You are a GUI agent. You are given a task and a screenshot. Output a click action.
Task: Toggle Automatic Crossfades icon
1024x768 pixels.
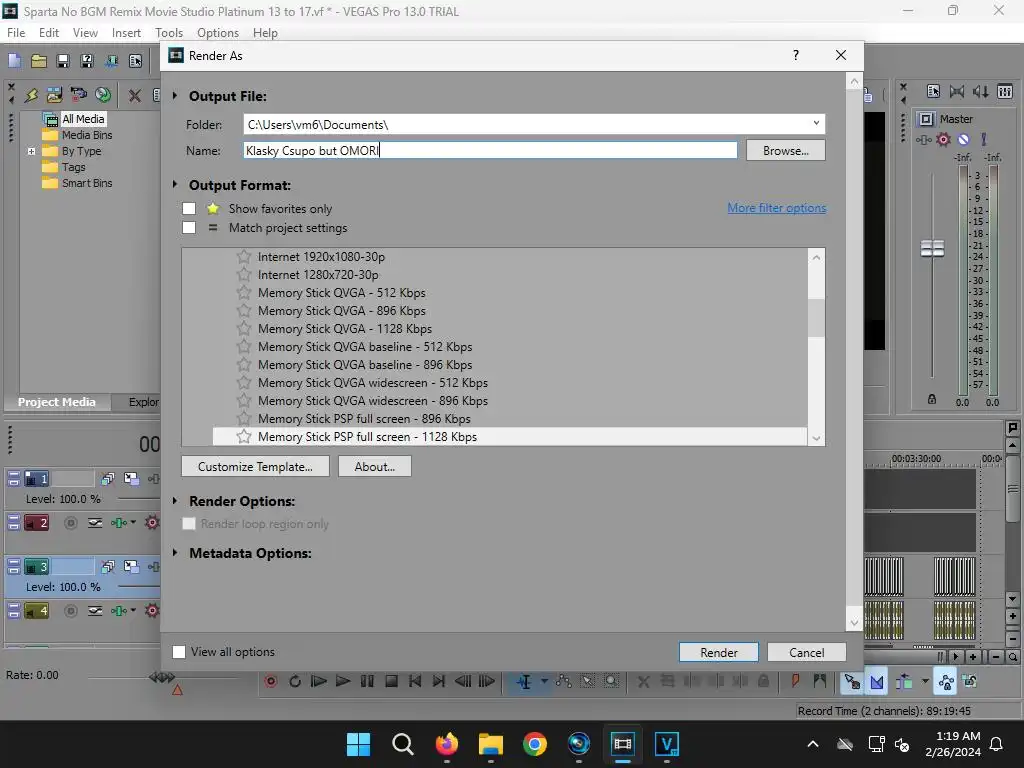[x=877, y=682]
